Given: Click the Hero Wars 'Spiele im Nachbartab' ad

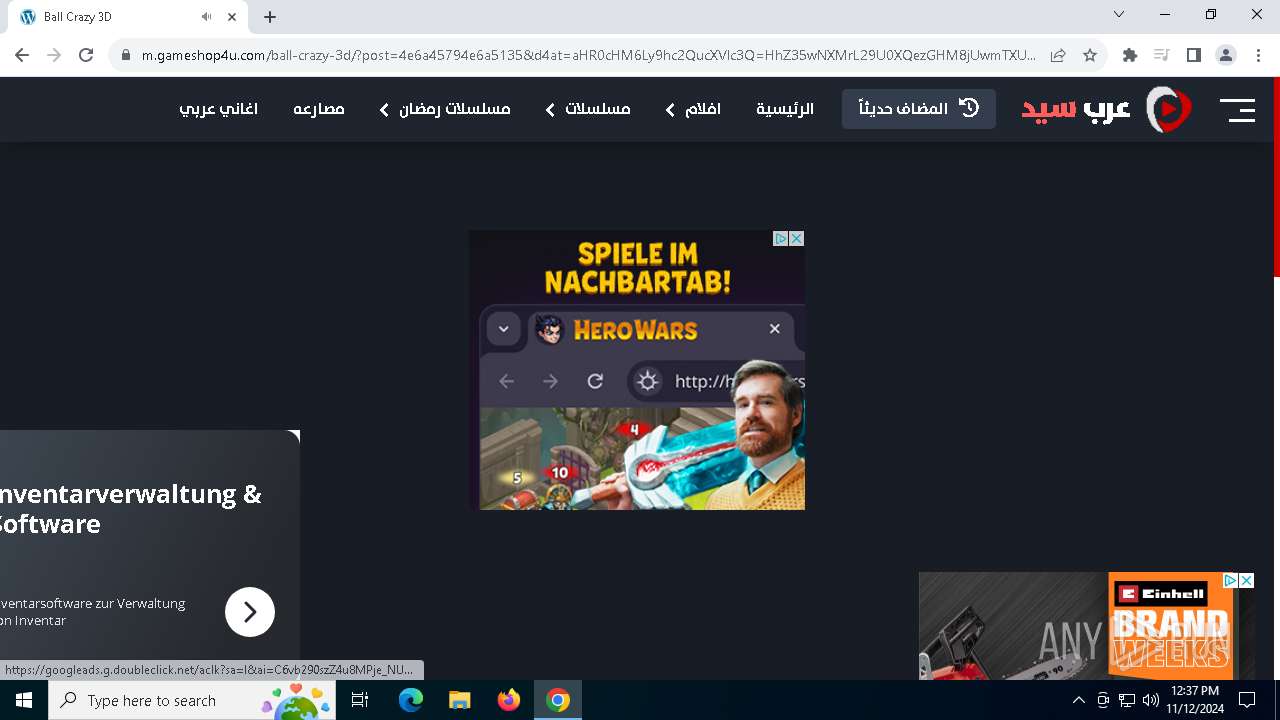Looking at the screenshot, I should pyautogui.click(x=637, y=370).
